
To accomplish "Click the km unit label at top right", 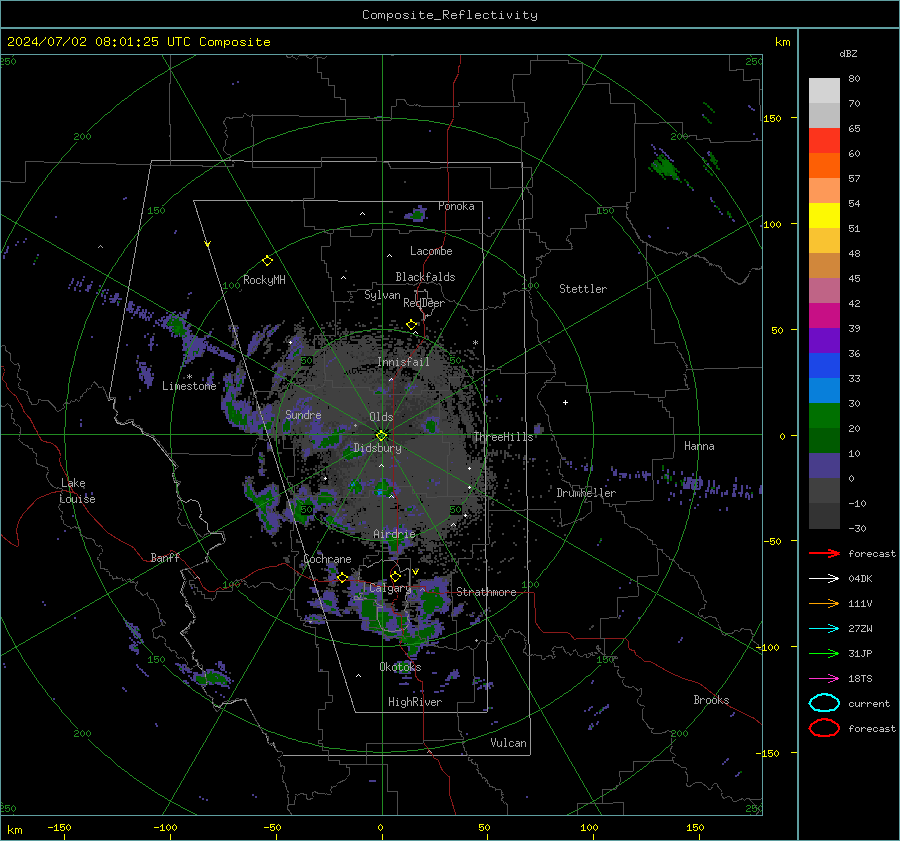I will point(782,42).
